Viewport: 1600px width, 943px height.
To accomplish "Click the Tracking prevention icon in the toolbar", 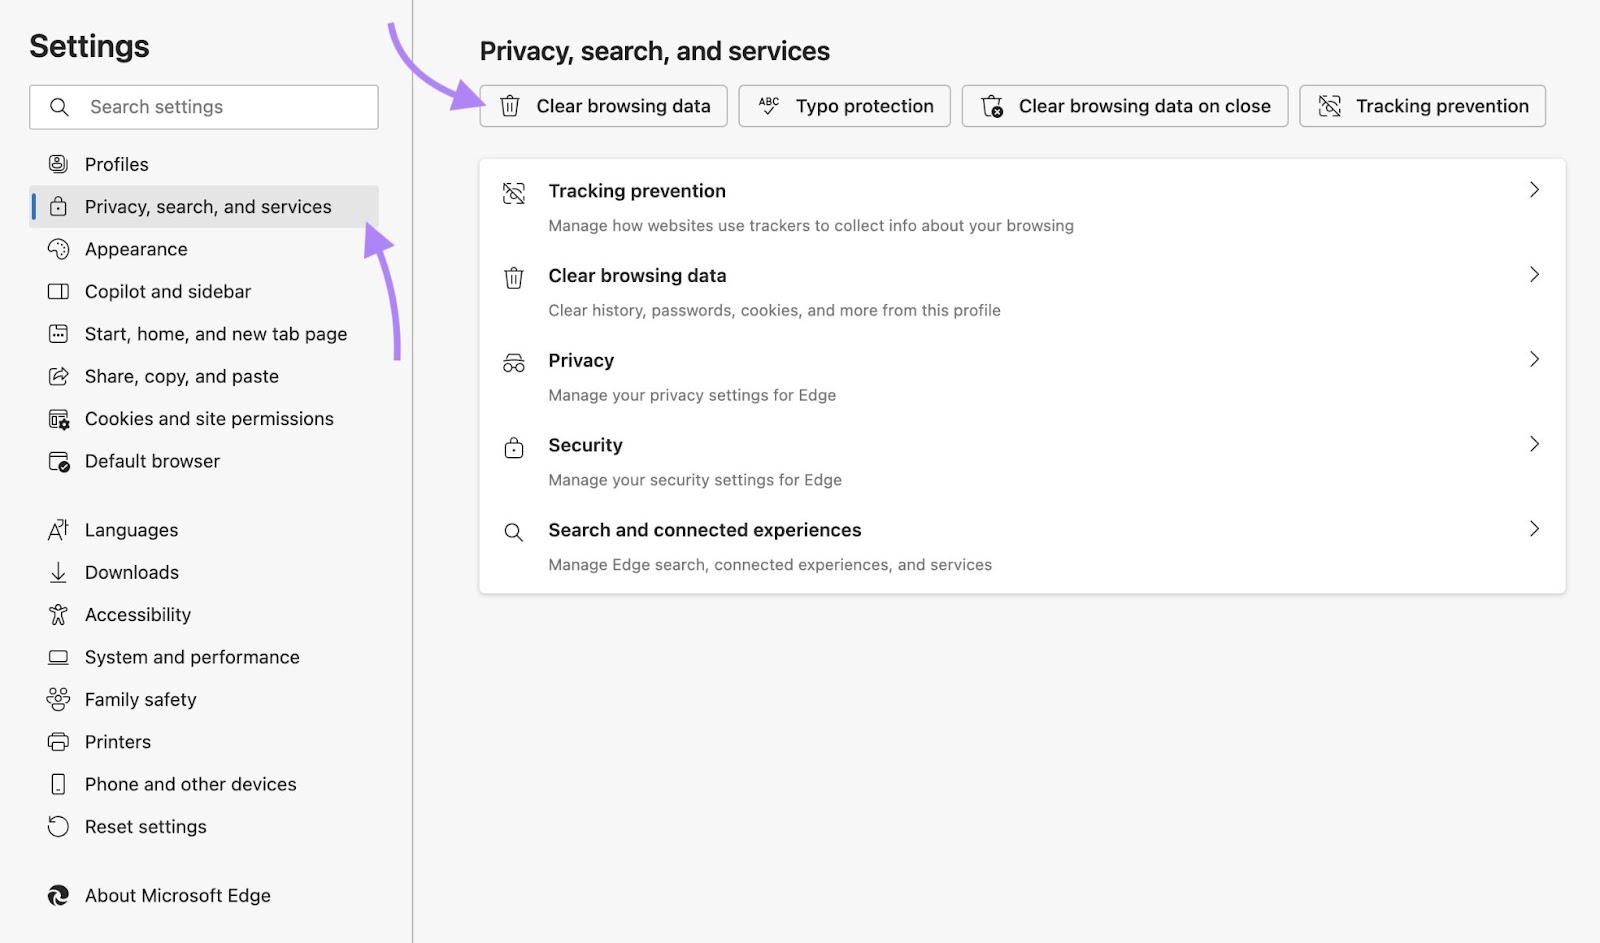I will [x=1328, y=105].
